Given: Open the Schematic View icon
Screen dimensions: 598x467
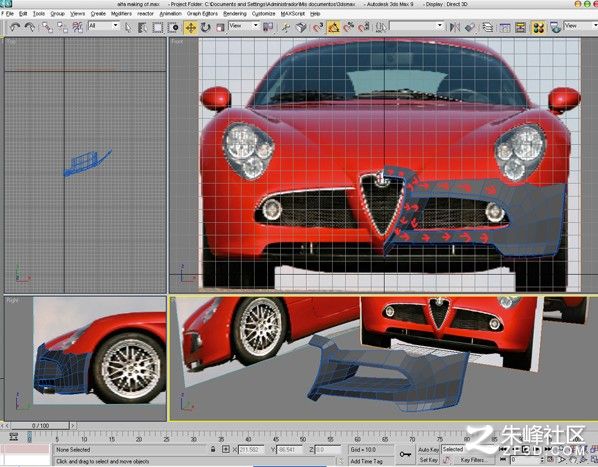Looking at the screenshot, I should point(520,27).
